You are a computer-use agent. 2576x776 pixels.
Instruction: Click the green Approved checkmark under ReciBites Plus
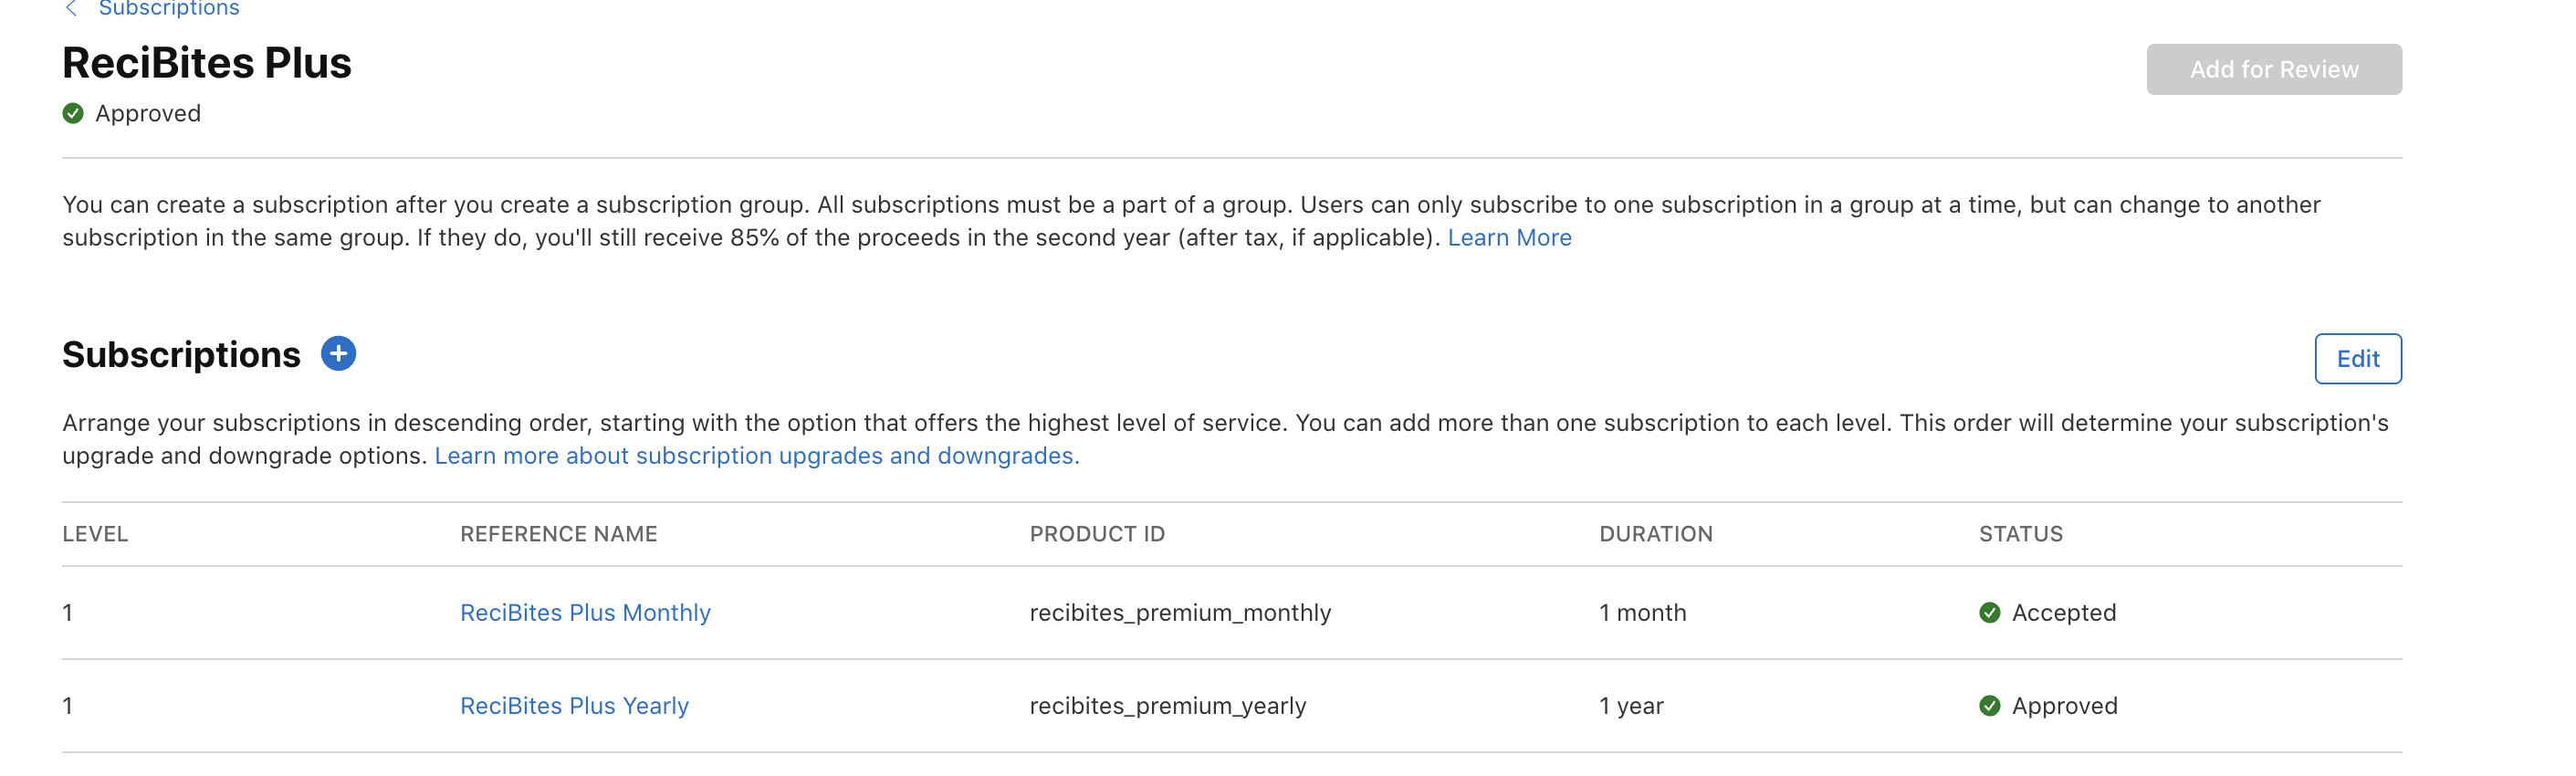pyautogui.click(x=73, y=114)
